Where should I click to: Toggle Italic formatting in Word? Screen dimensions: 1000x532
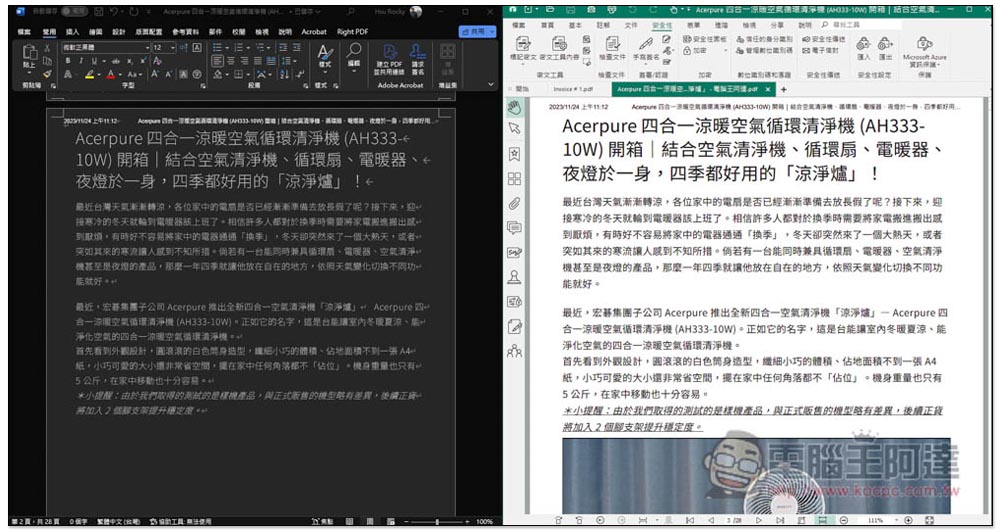[x=80, y=61]
